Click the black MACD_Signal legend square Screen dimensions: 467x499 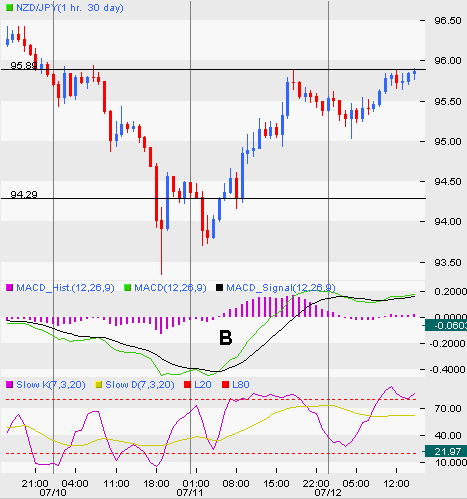220,287
